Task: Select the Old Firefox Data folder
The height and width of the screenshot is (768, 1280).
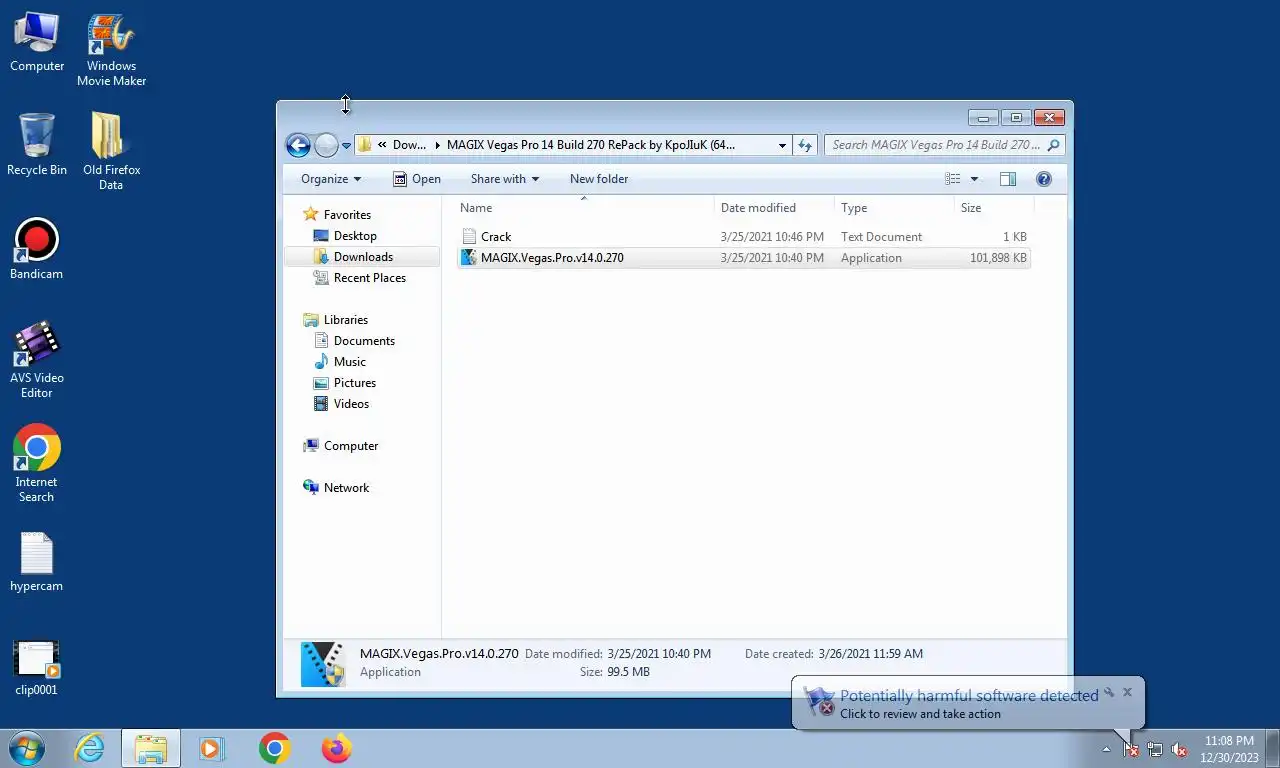Action: [x=111, y=151]
